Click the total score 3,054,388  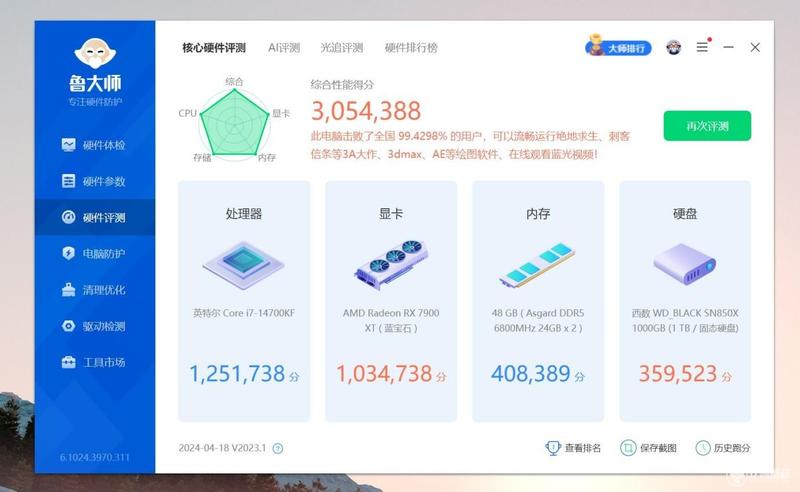[x=366, y=111]
